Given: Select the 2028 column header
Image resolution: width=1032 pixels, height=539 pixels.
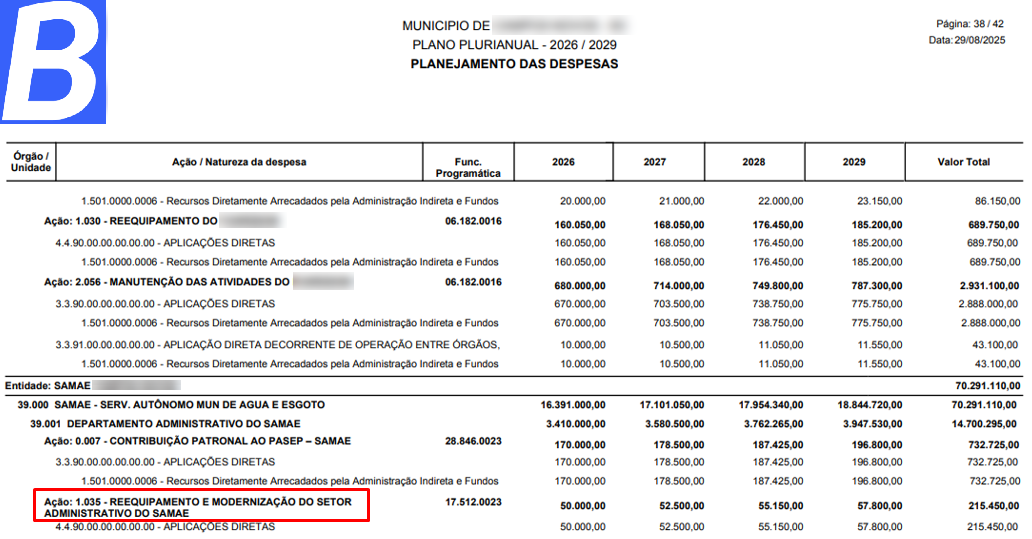Looking at the screenshot, I should (x=753, y=162).
